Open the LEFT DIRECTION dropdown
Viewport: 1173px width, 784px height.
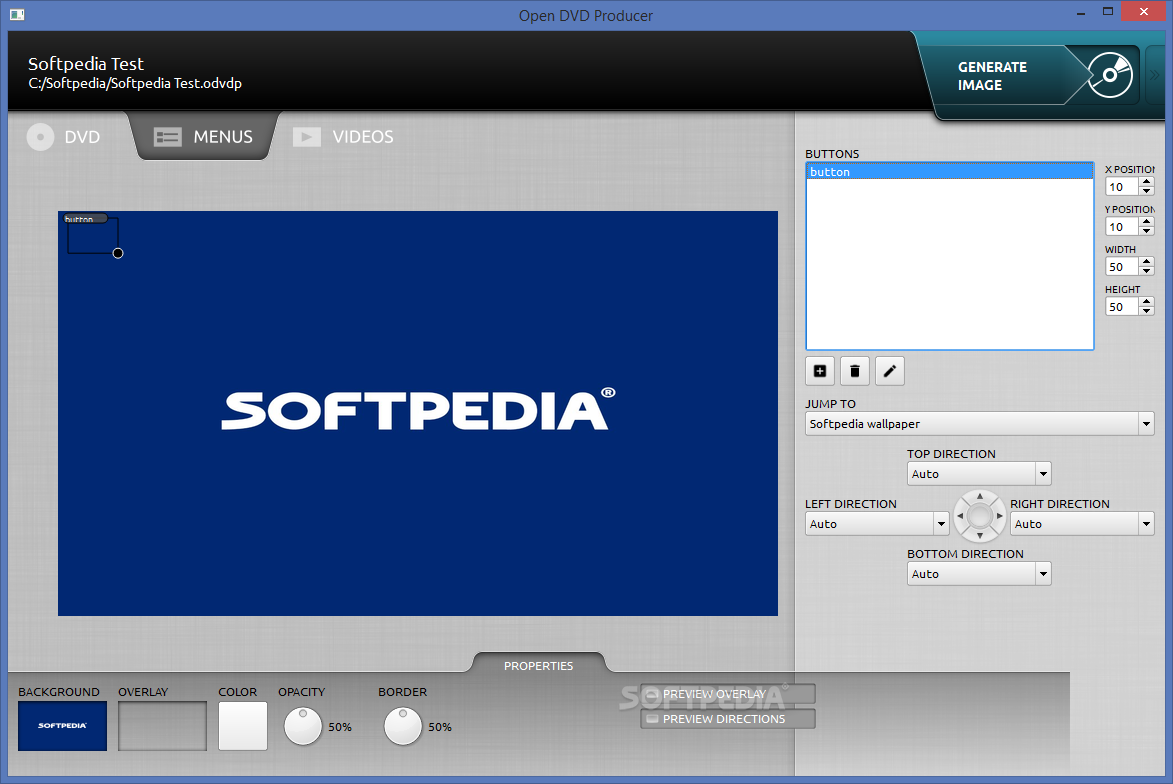[x=877, y=524]
